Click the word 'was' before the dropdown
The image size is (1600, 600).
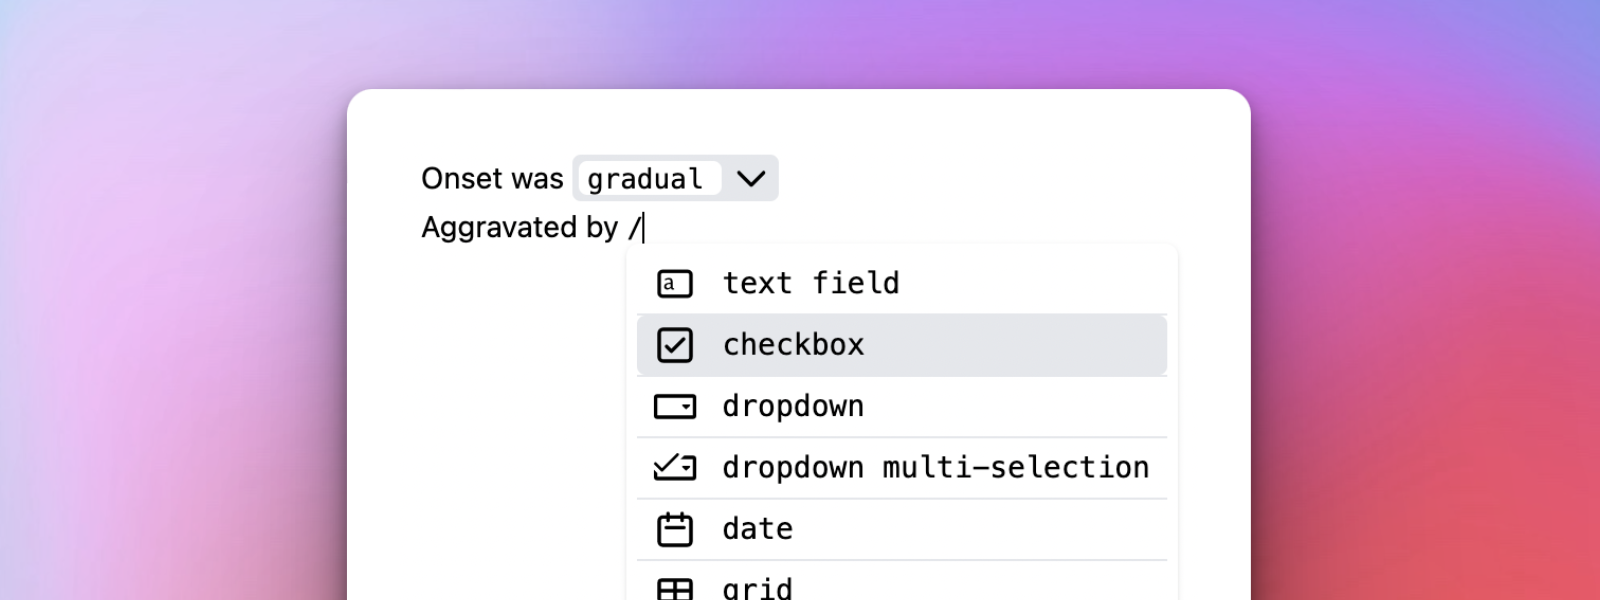[x=537, y=179]
